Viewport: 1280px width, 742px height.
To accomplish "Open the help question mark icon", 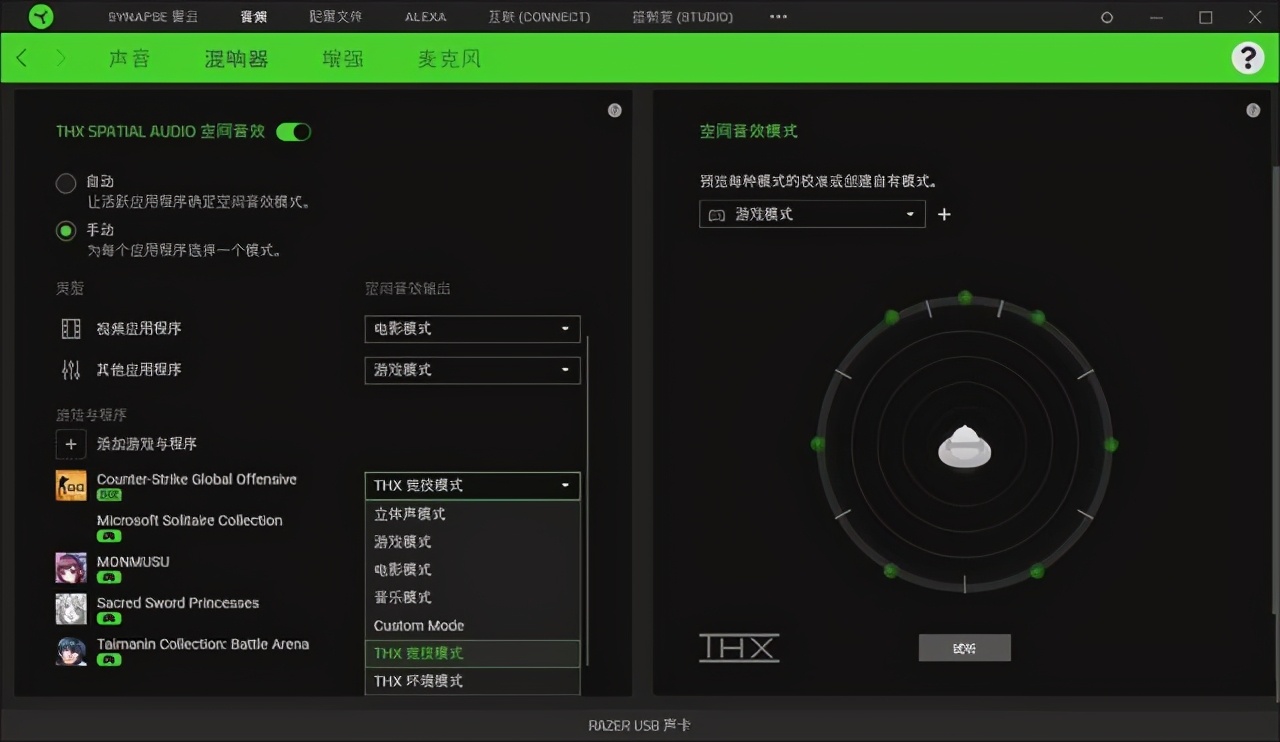I will (x=1247, y=57).
